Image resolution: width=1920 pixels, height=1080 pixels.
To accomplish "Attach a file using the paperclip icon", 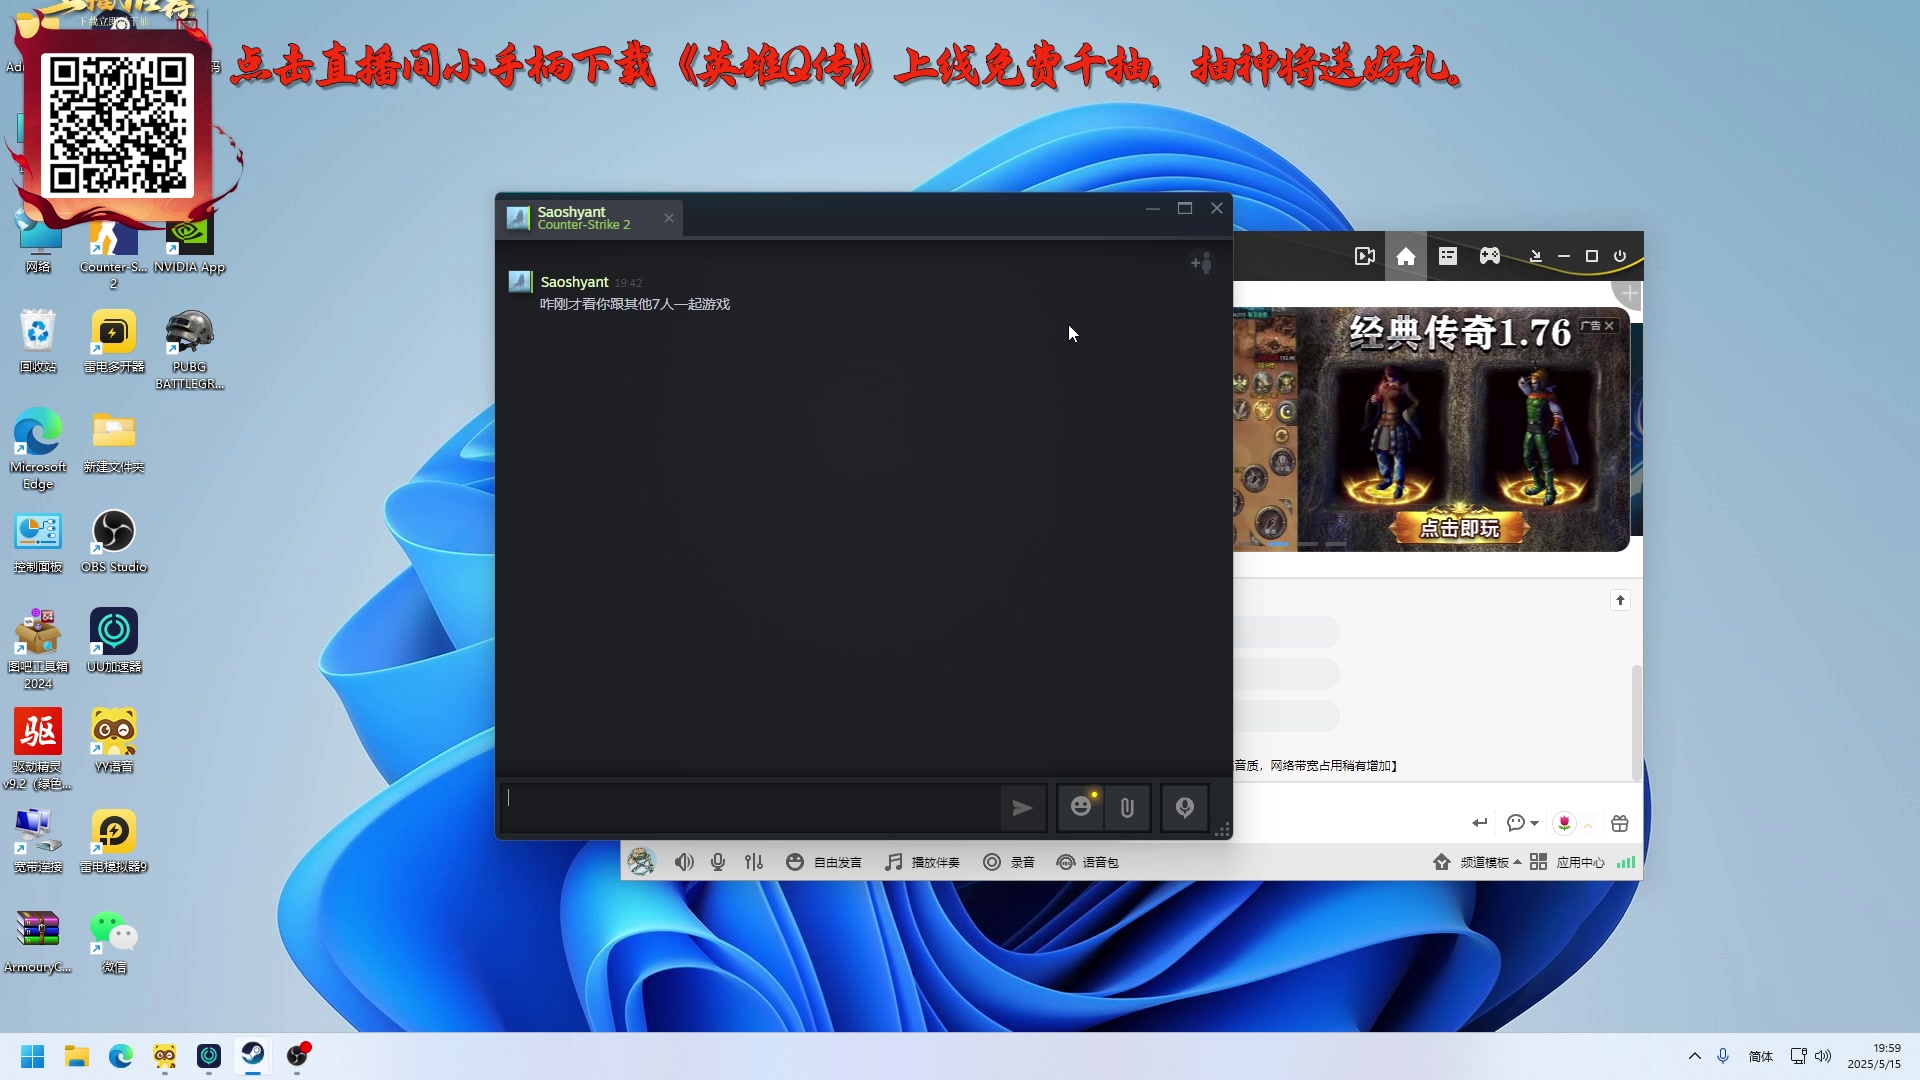I will click(x=1127, y=808).
